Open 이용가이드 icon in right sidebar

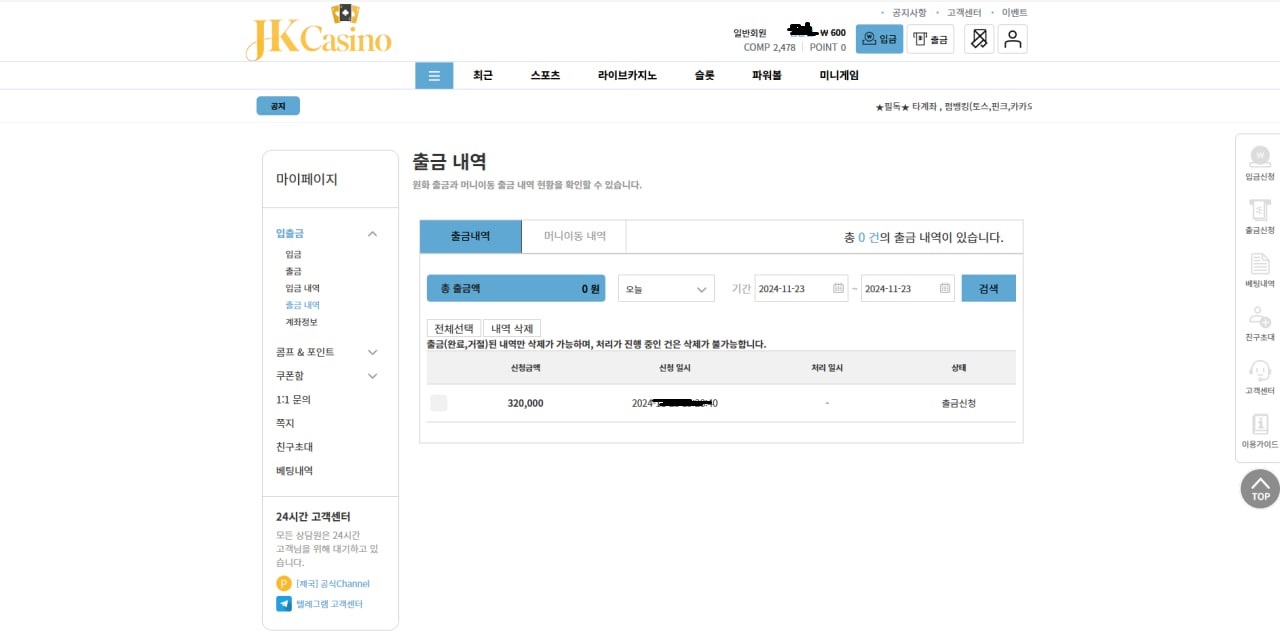click(1259, 426)
